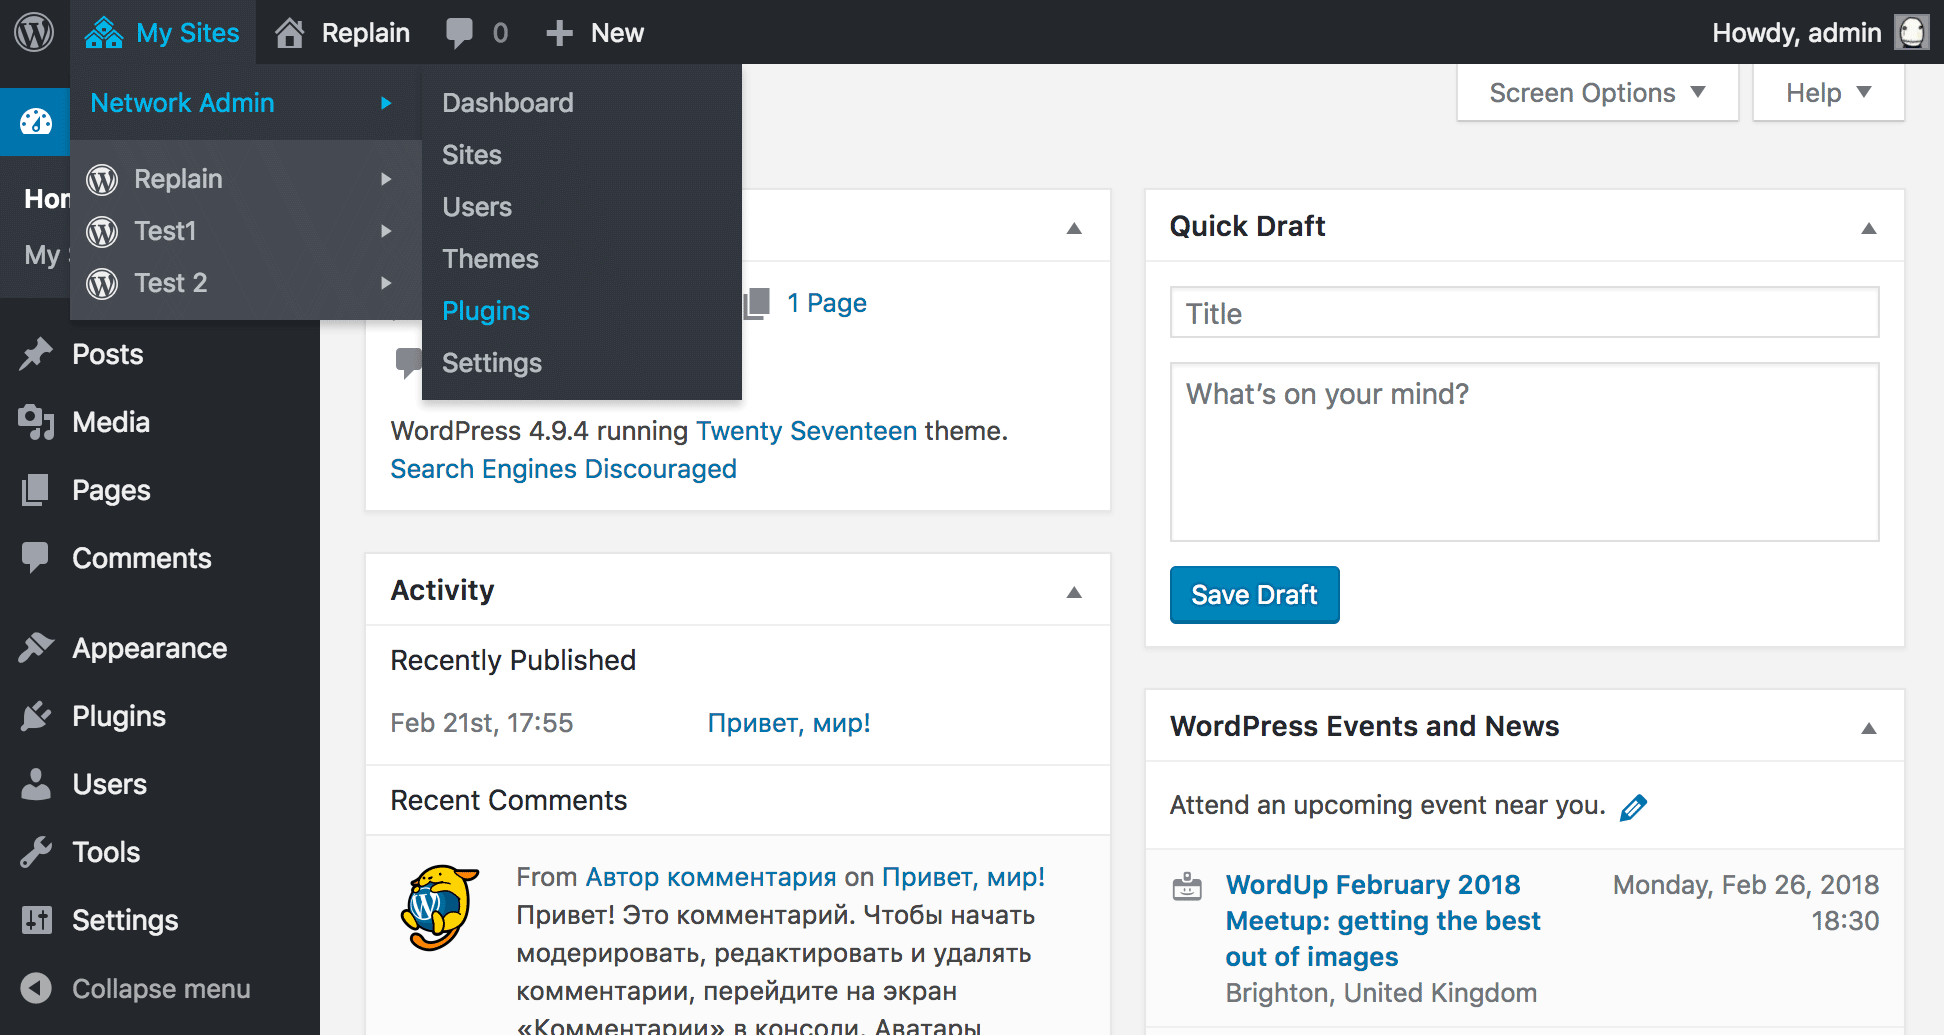The width and height of the screenshot is (1944, 1035).
Task: Expand the Network Admin submenu arrow
Action: (x=386, y=103)
